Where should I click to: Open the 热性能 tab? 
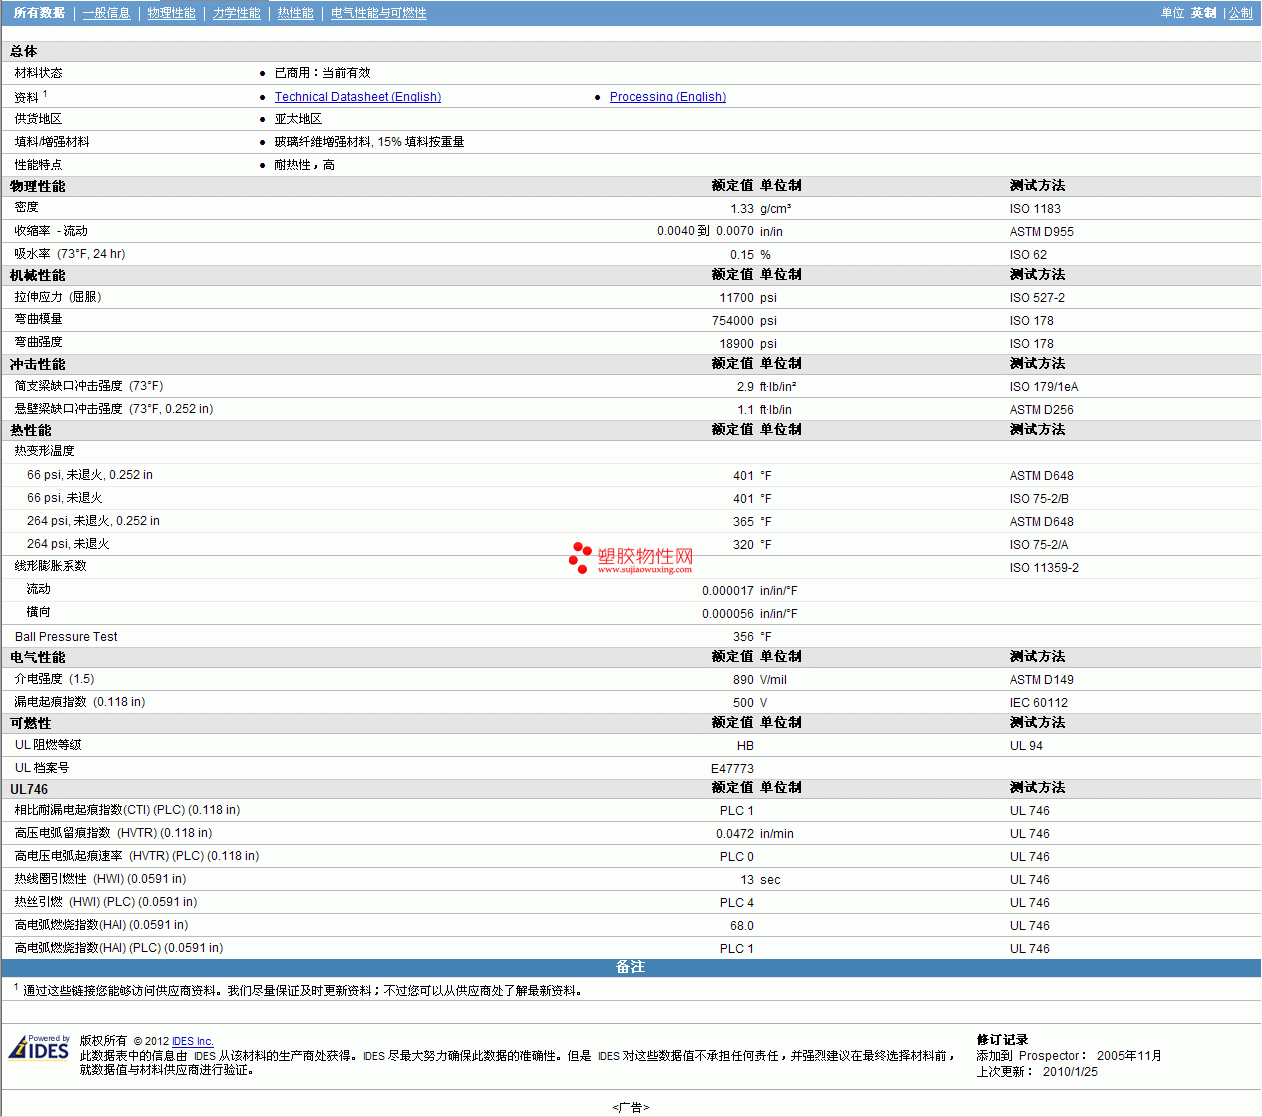tap(295, 13)
